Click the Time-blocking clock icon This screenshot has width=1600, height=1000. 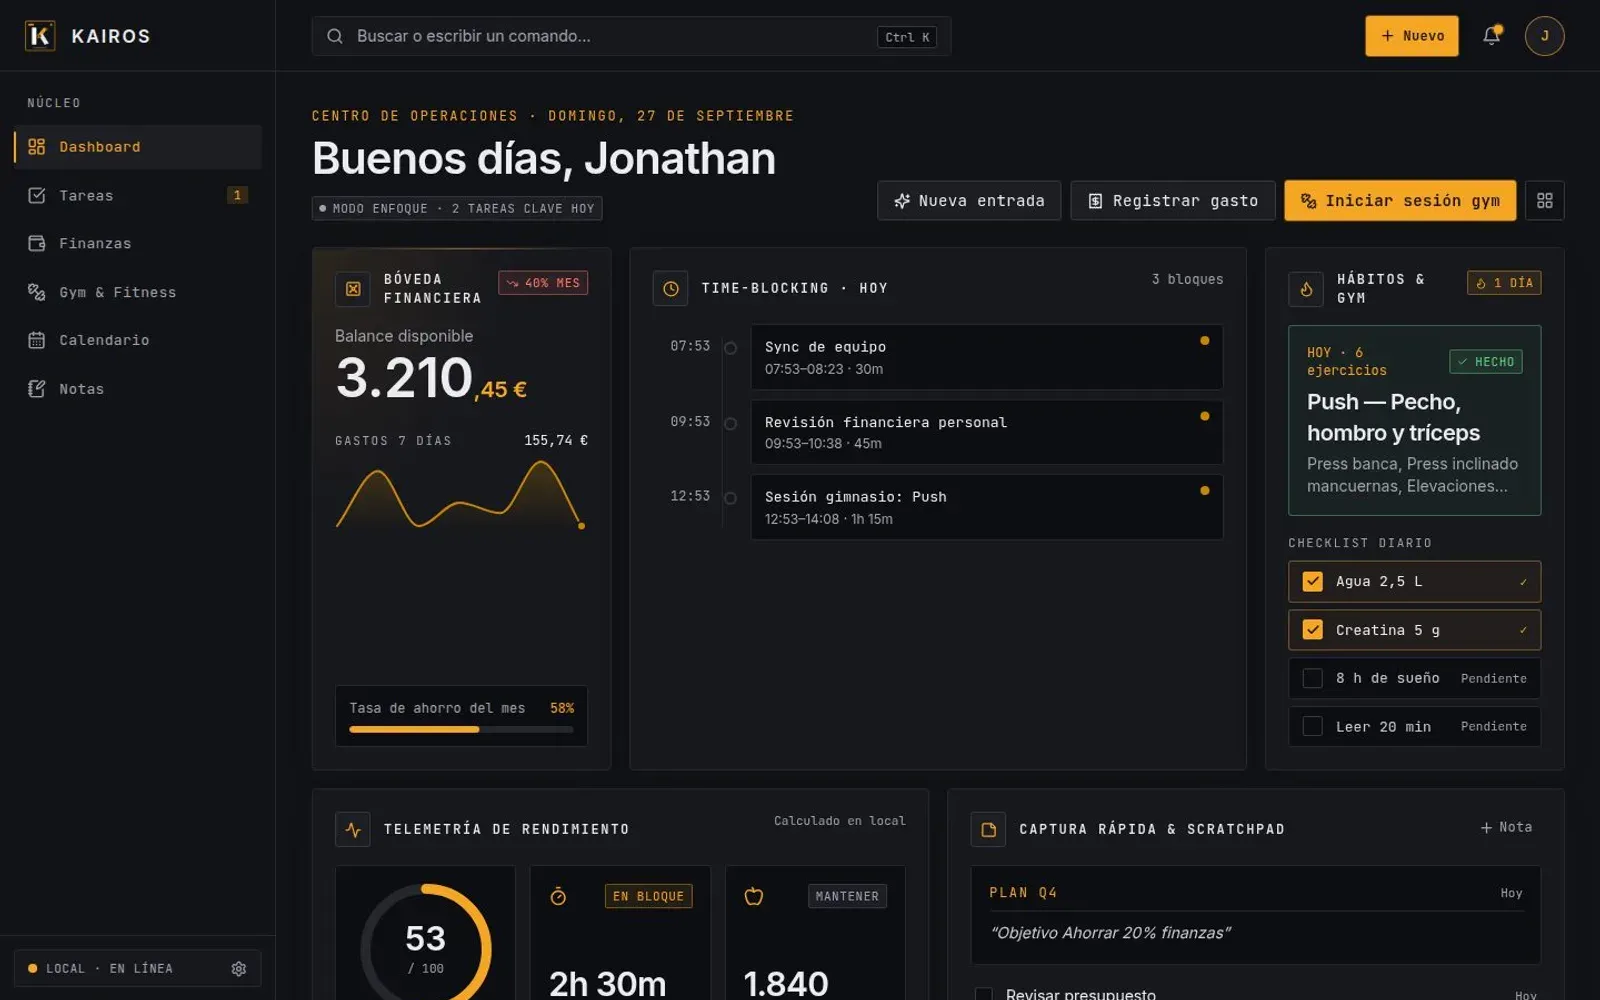[671, 288]
